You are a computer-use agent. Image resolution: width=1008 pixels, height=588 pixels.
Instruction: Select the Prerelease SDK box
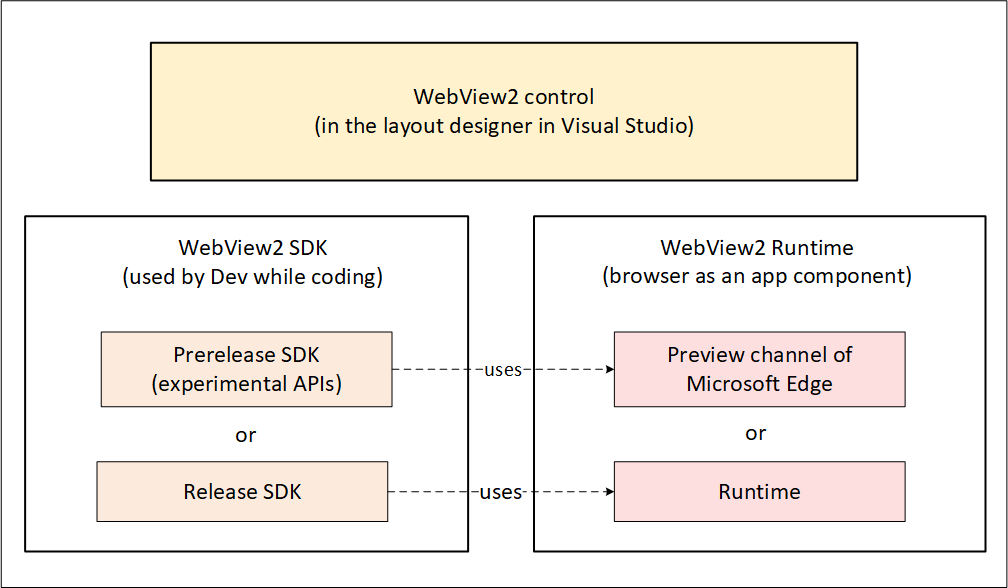click(246, 370)
